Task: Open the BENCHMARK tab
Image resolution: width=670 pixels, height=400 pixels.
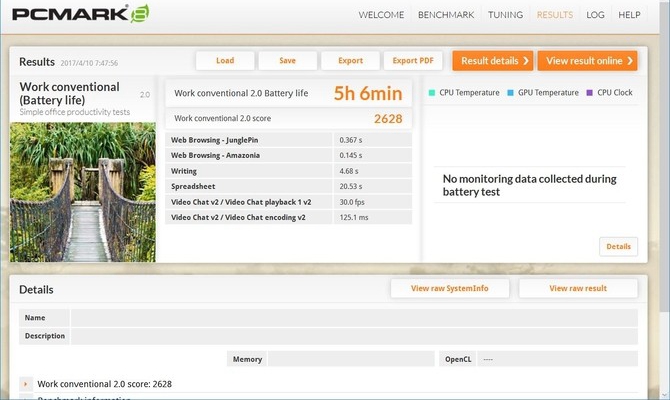Action: 446,15
